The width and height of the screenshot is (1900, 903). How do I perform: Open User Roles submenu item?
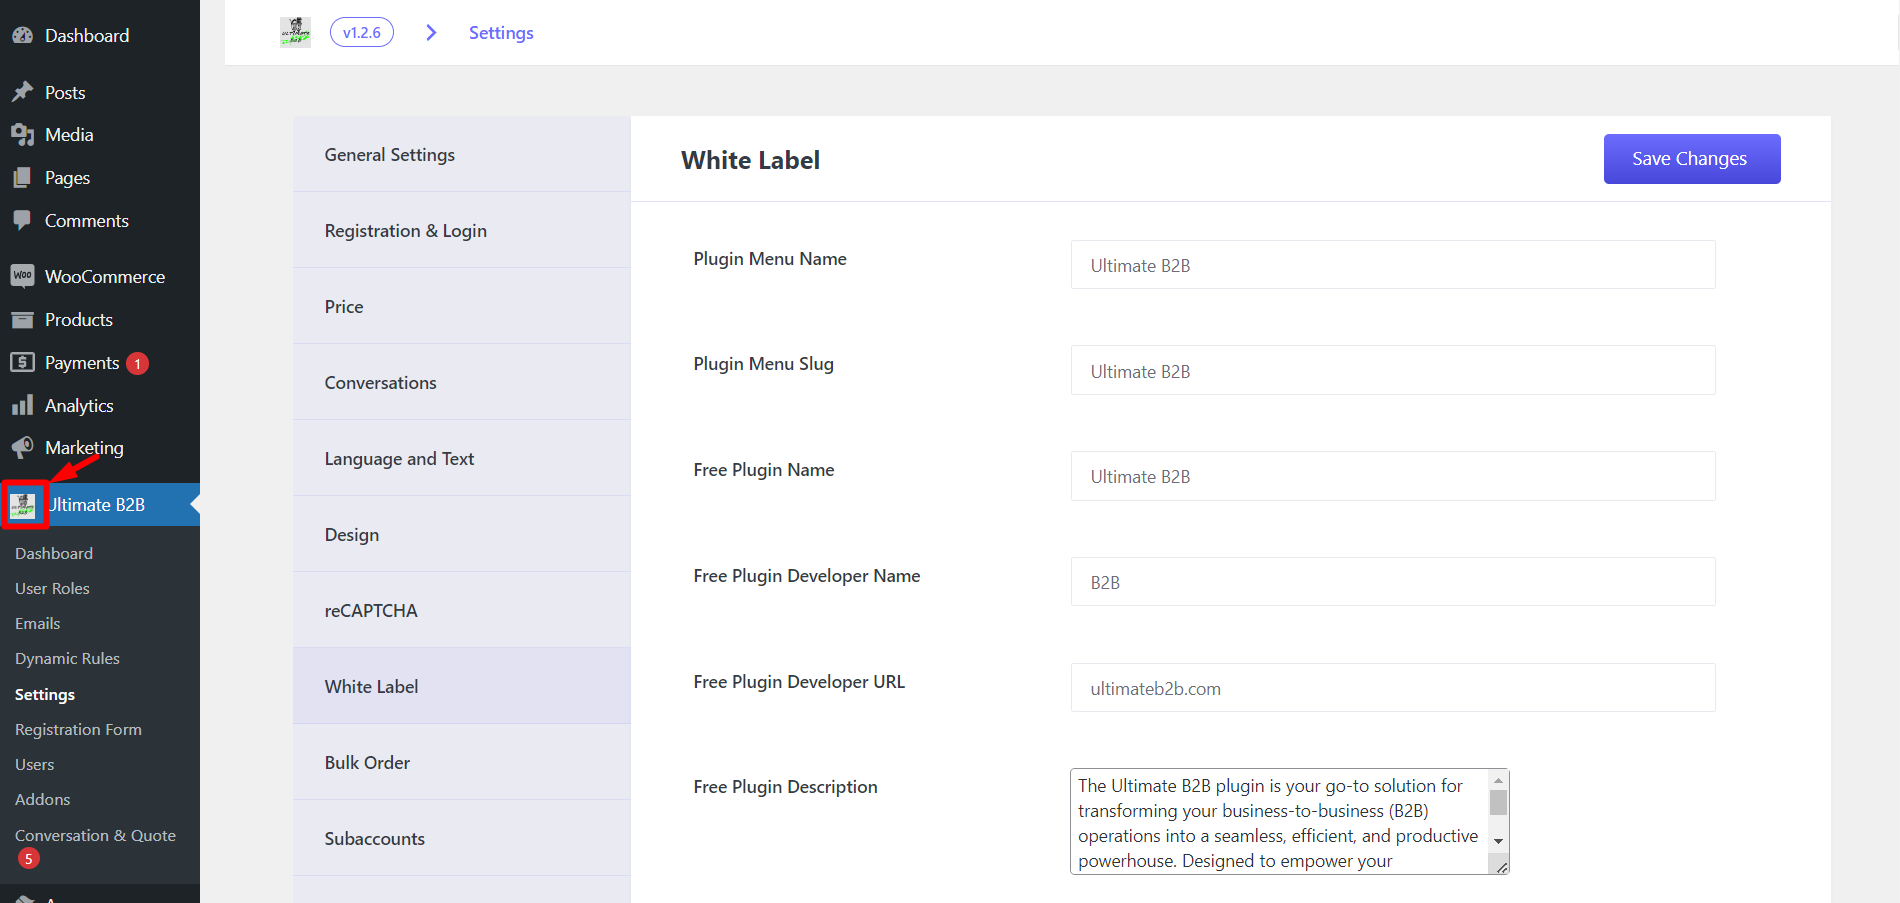(52, 588)
